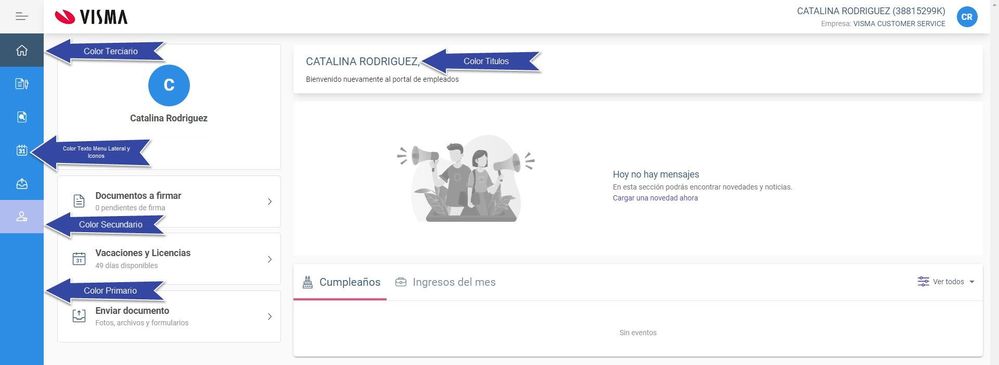Click the VISMA logo
The width and height of the screenshot is (999, 365).
tap(91, 17)
